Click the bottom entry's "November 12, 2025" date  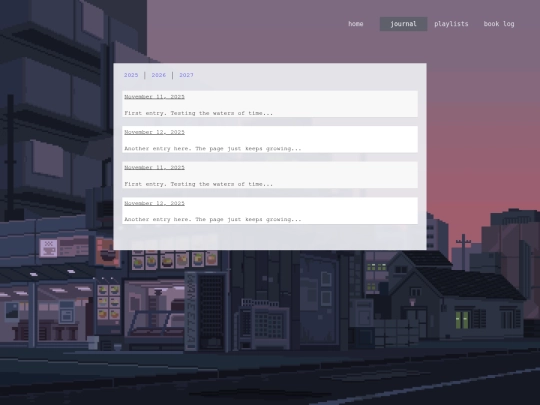(x=154, y=203)
